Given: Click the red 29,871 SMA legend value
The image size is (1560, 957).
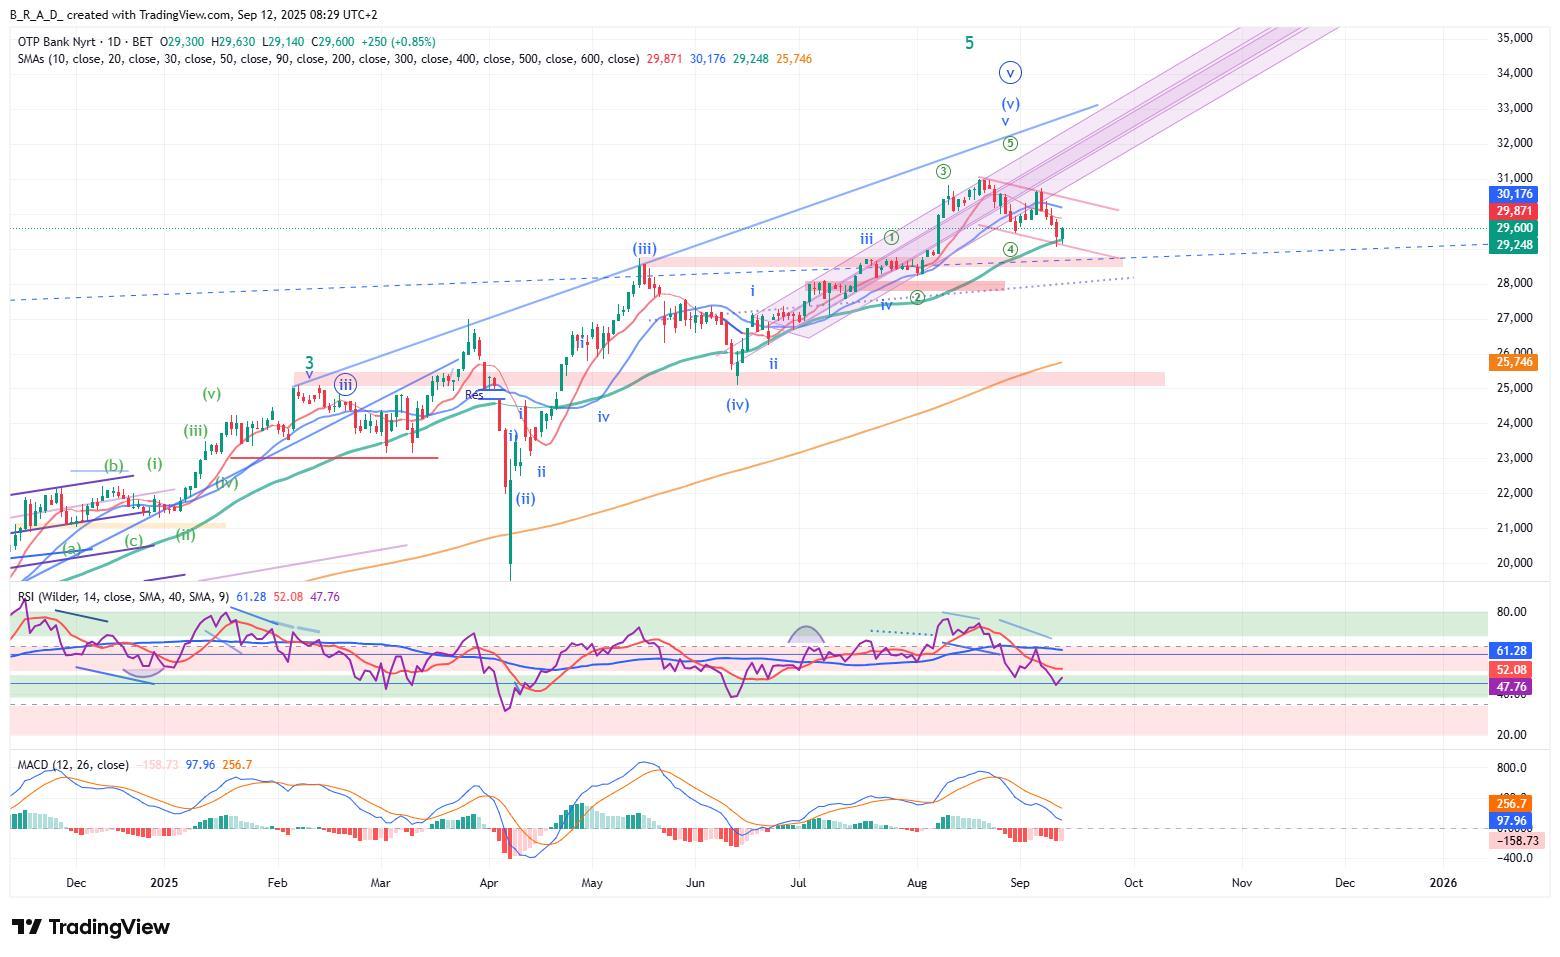Looking at the screenshot, I should tap(665, 59).
